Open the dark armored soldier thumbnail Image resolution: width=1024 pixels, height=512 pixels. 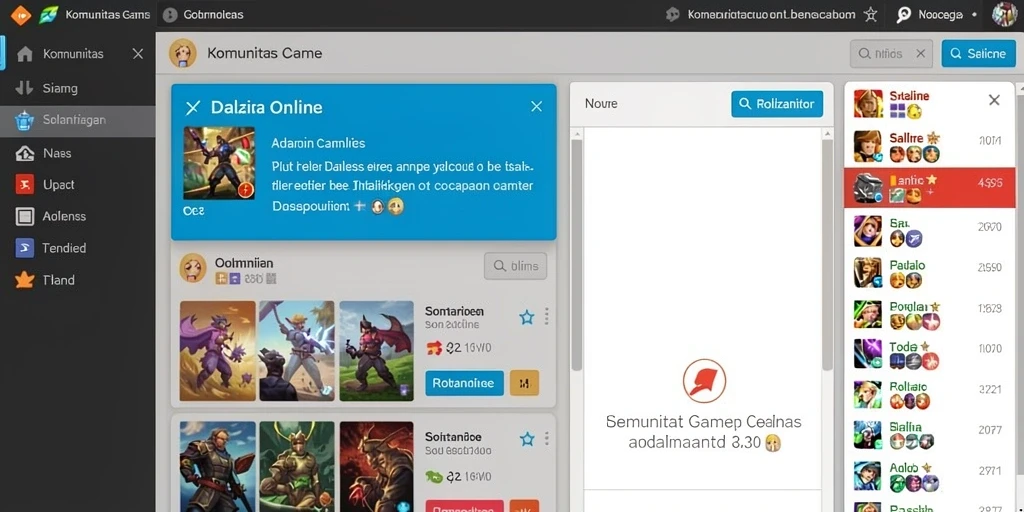217,466
